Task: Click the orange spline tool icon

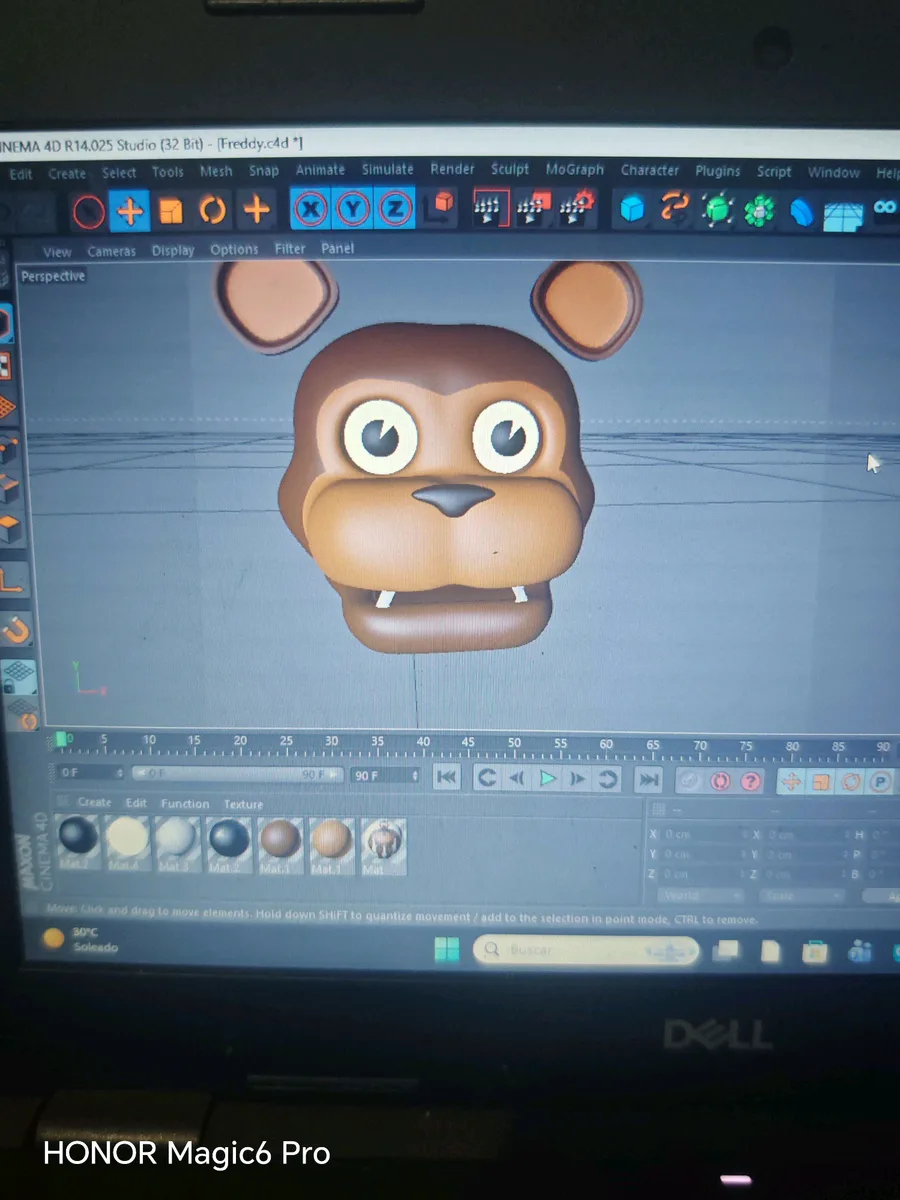Action: [x=675, y=208]
